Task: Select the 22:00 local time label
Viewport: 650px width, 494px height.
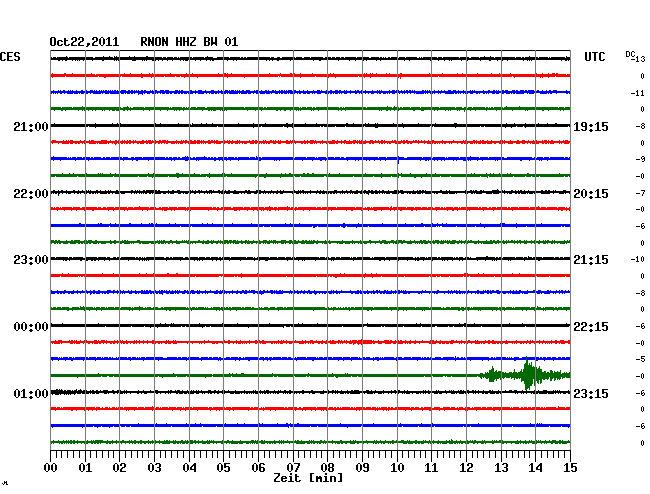Action: [x=31, y=194]
